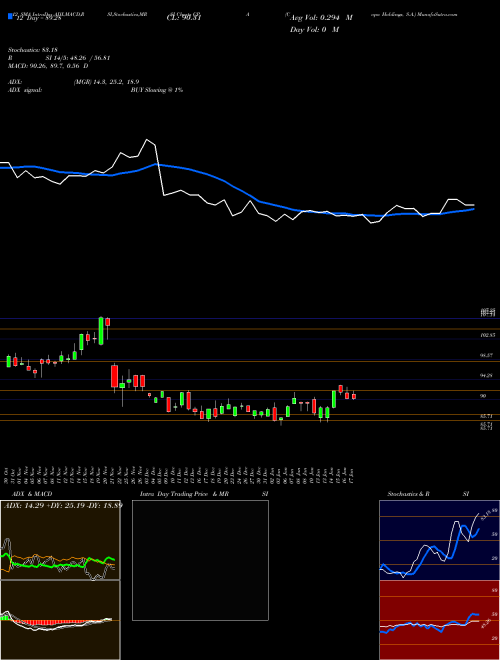The width and height of the screenshot is (500, 660).
Task: Click the RSI 14/3 '48.26 / 56.81' value
Action: click(89, 58)
